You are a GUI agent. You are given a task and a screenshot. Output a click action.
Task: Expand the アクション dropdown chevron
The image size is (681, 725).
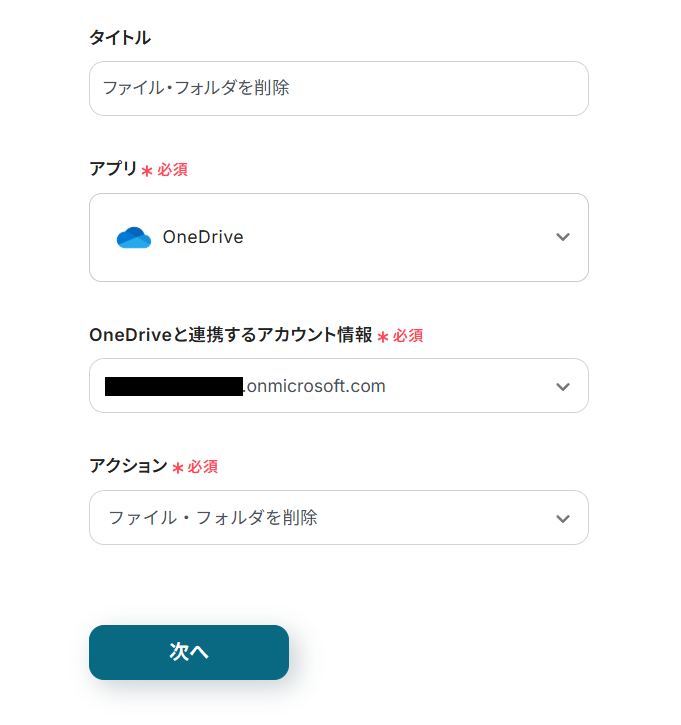click(563, 518)
